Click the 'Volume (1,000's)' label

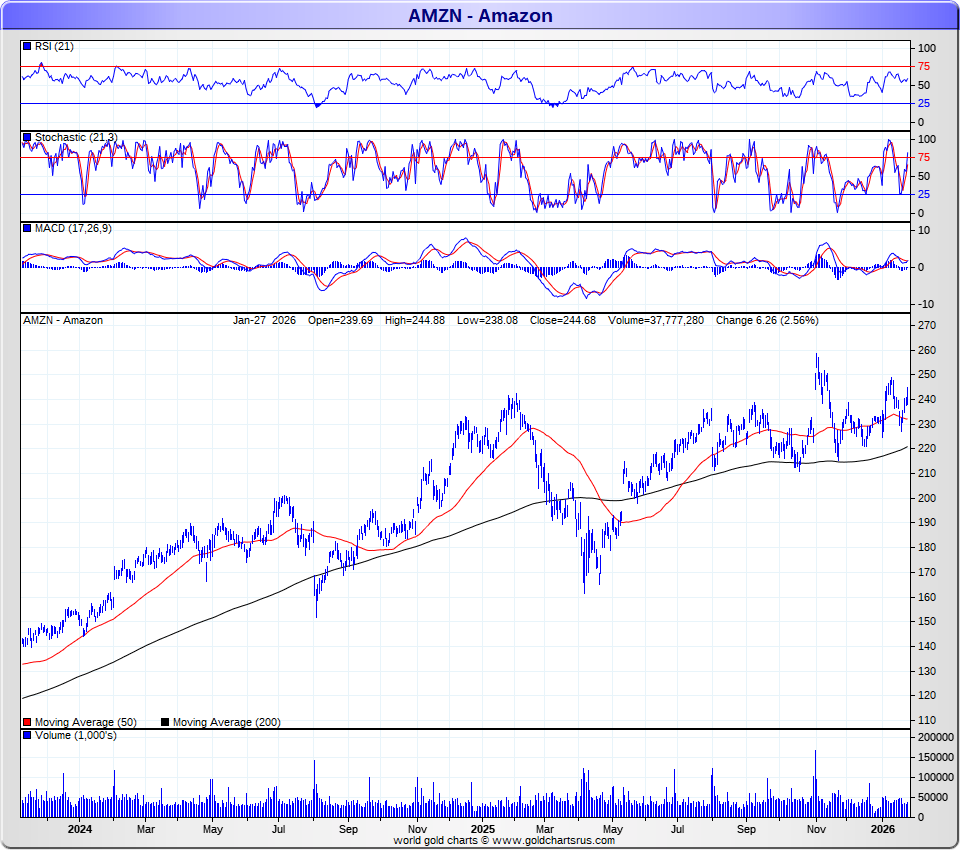tap(75, 735)
